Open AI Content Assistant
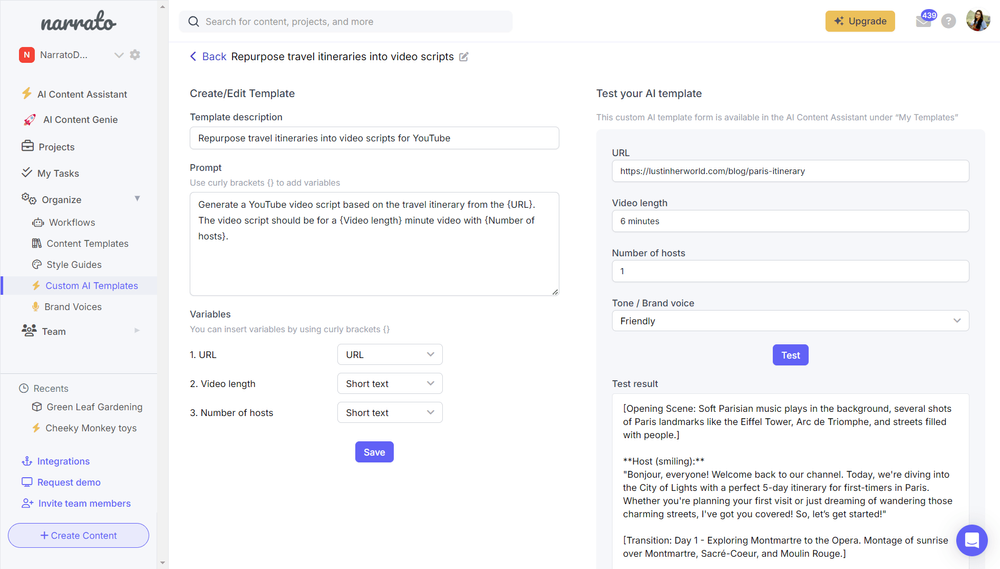1000x569 pixels. (82, 94)
